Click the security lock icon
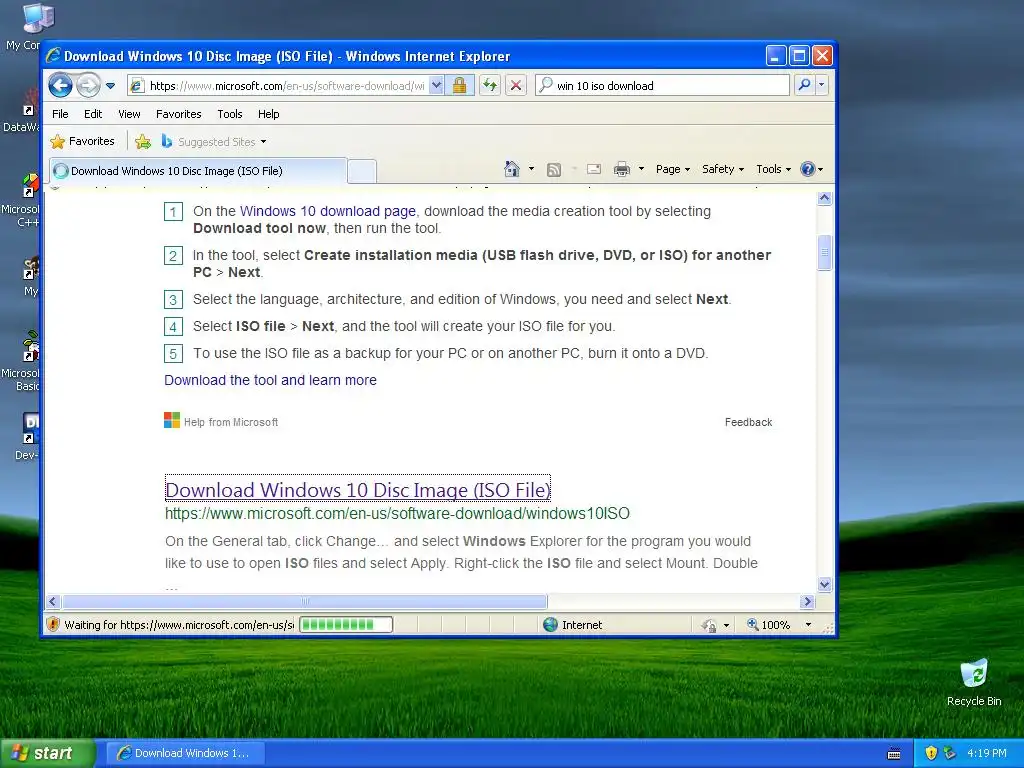Image resolution: width=1024 pixels, height=768 pixels. click(460, 86)
